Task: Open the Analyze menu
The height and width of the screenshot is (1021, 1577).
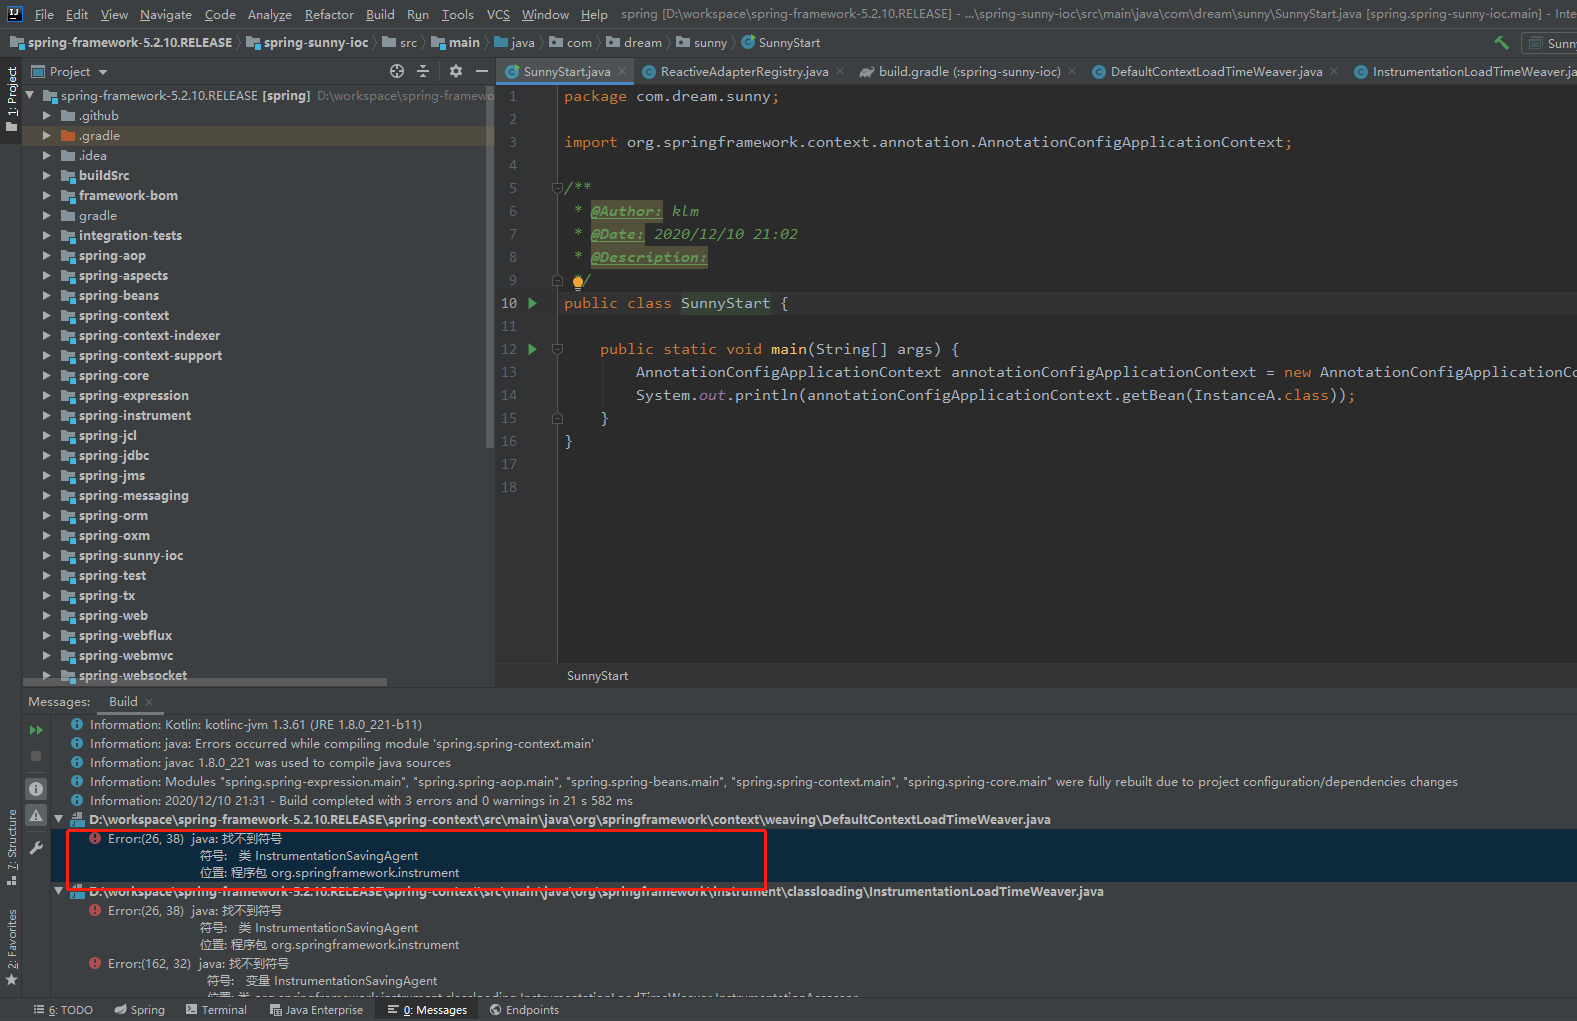Action: (269, 14)
